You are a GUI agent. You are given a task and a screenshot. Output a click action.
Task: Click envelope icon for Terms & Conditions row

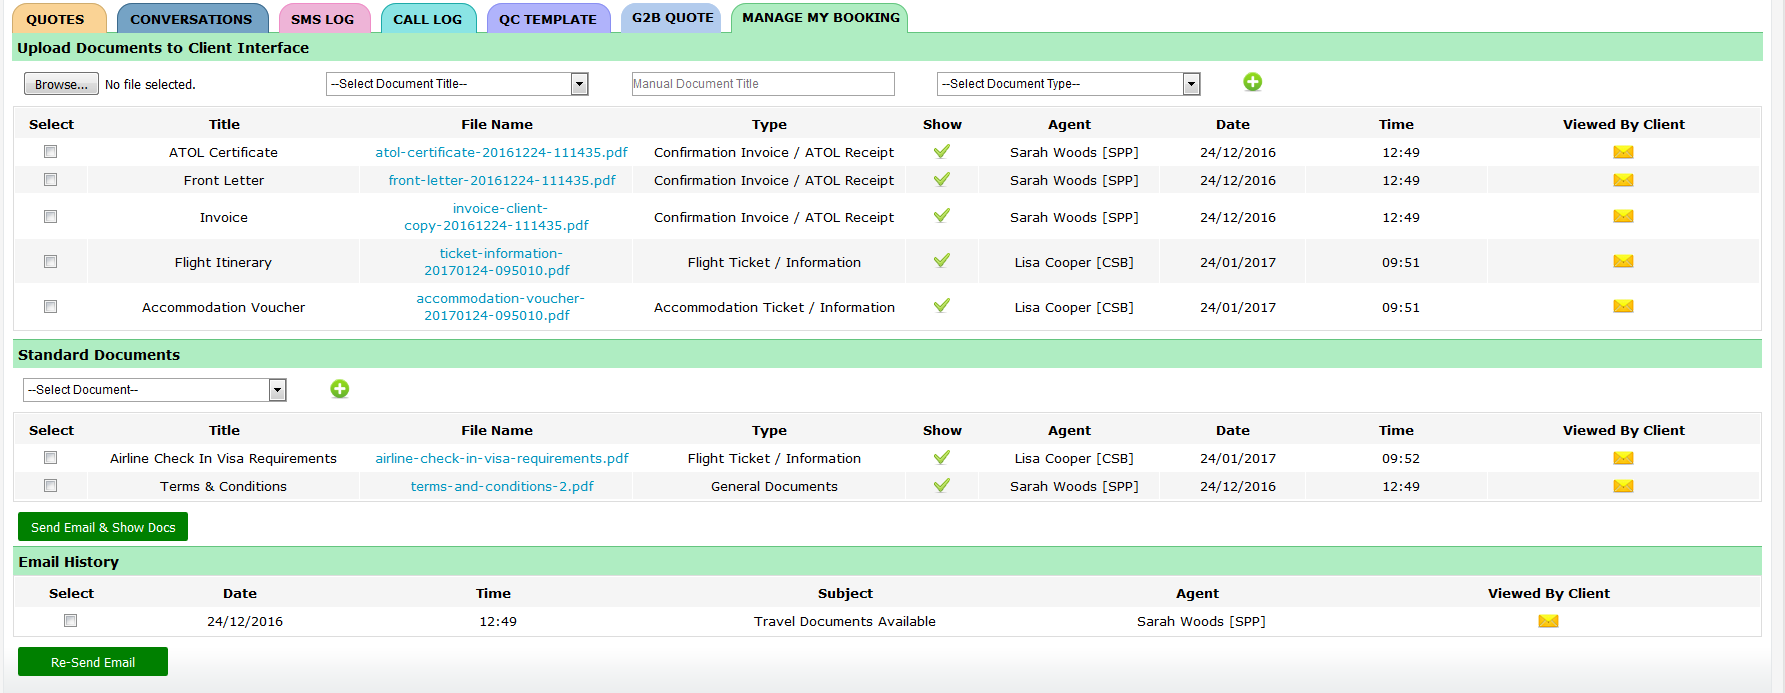(1623, 486)
